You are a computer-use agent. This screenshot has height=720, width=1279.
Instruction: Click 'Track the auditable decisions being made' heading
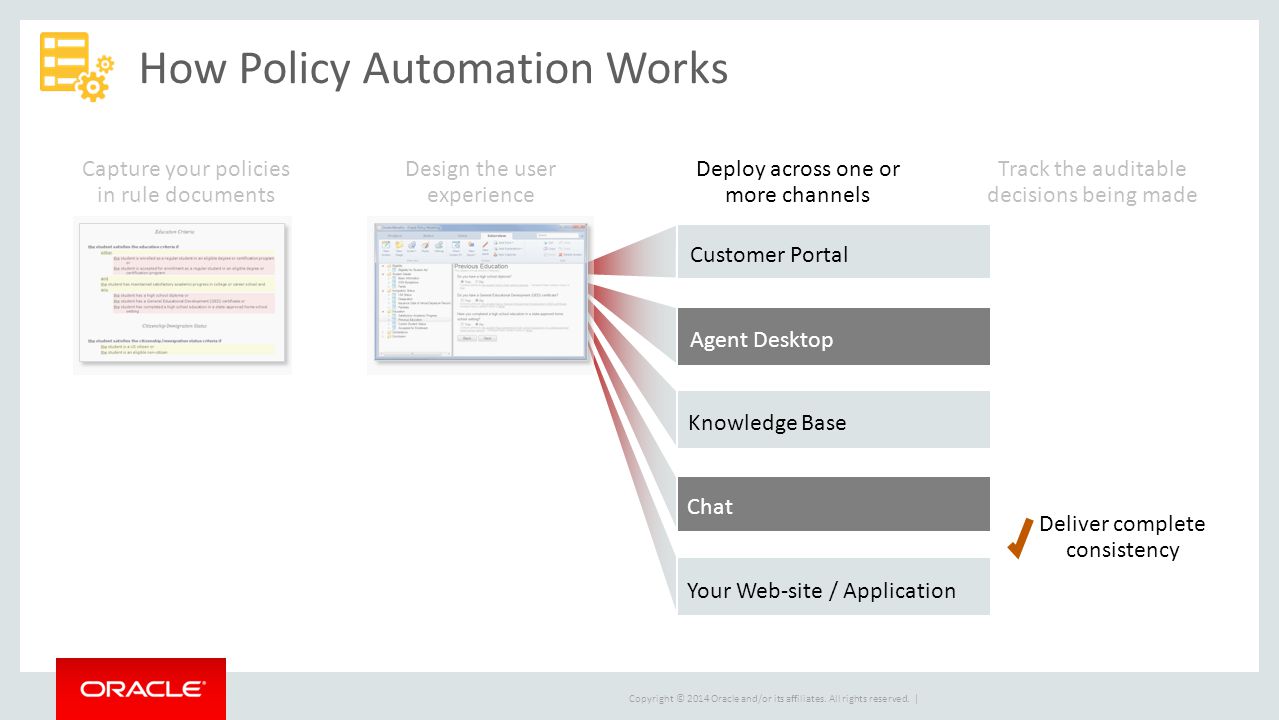click(x=1092, y=181)
